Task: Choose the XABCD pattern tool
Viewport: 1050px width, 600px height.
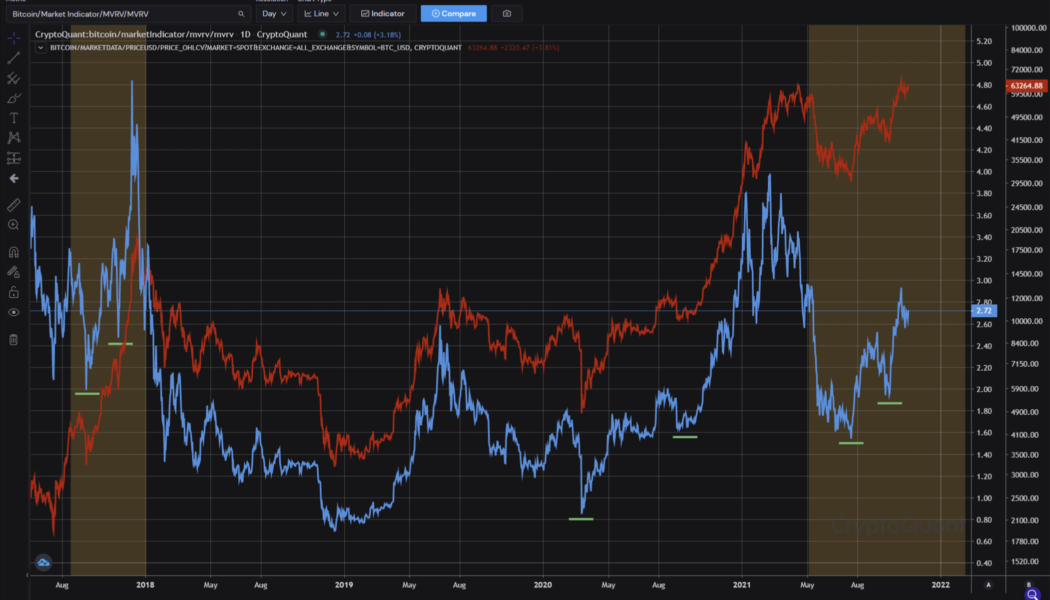Action: tap(13, 137)
